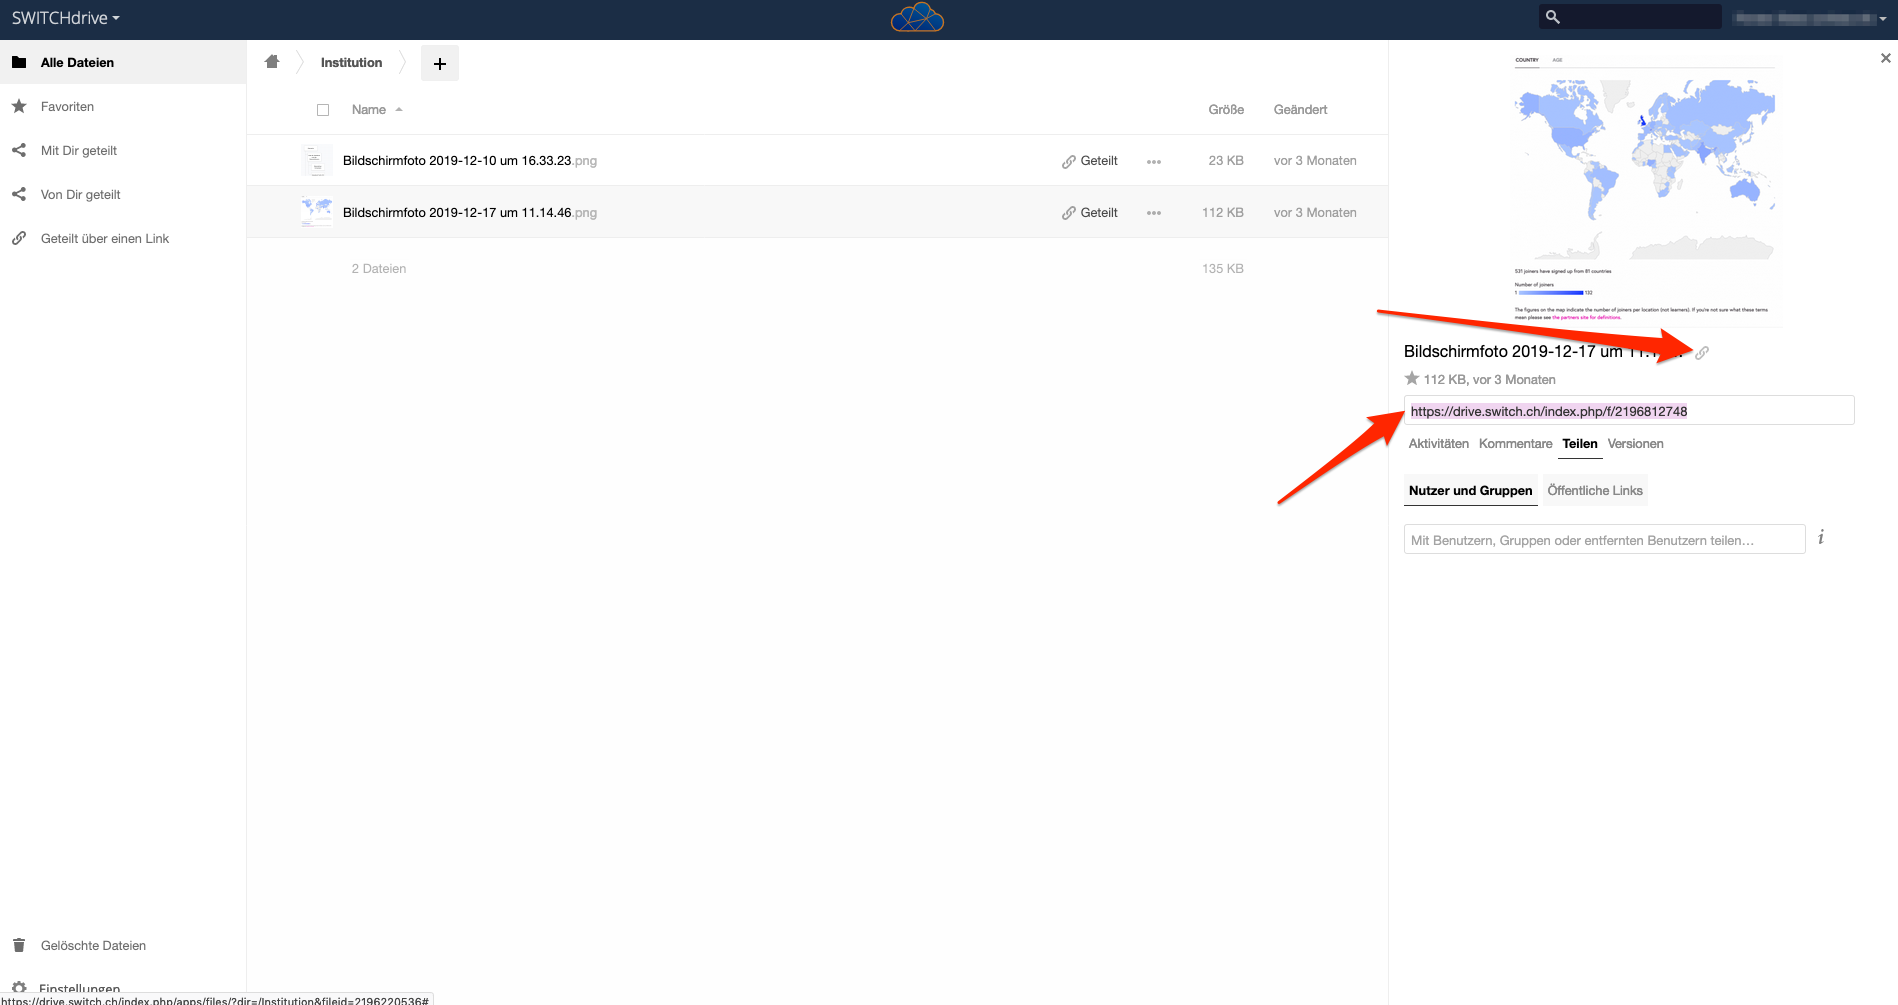This screenshot has height=1005, width=1898.
Task: Open the user account dropdown menu
Action: tap(1811, 18)
